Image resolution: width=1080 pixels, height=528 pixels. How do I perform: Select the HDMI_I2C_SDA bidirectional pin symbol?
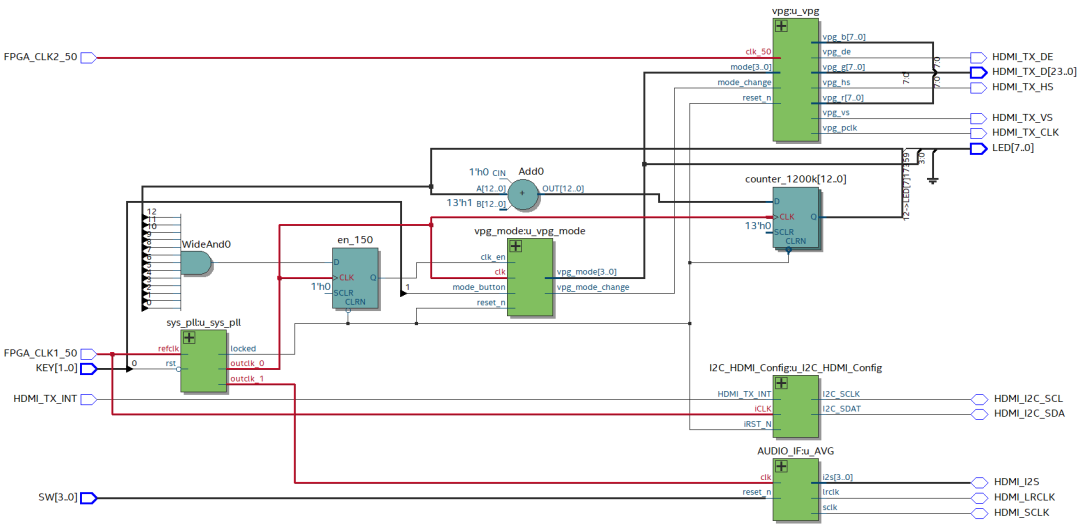(979, 414)
